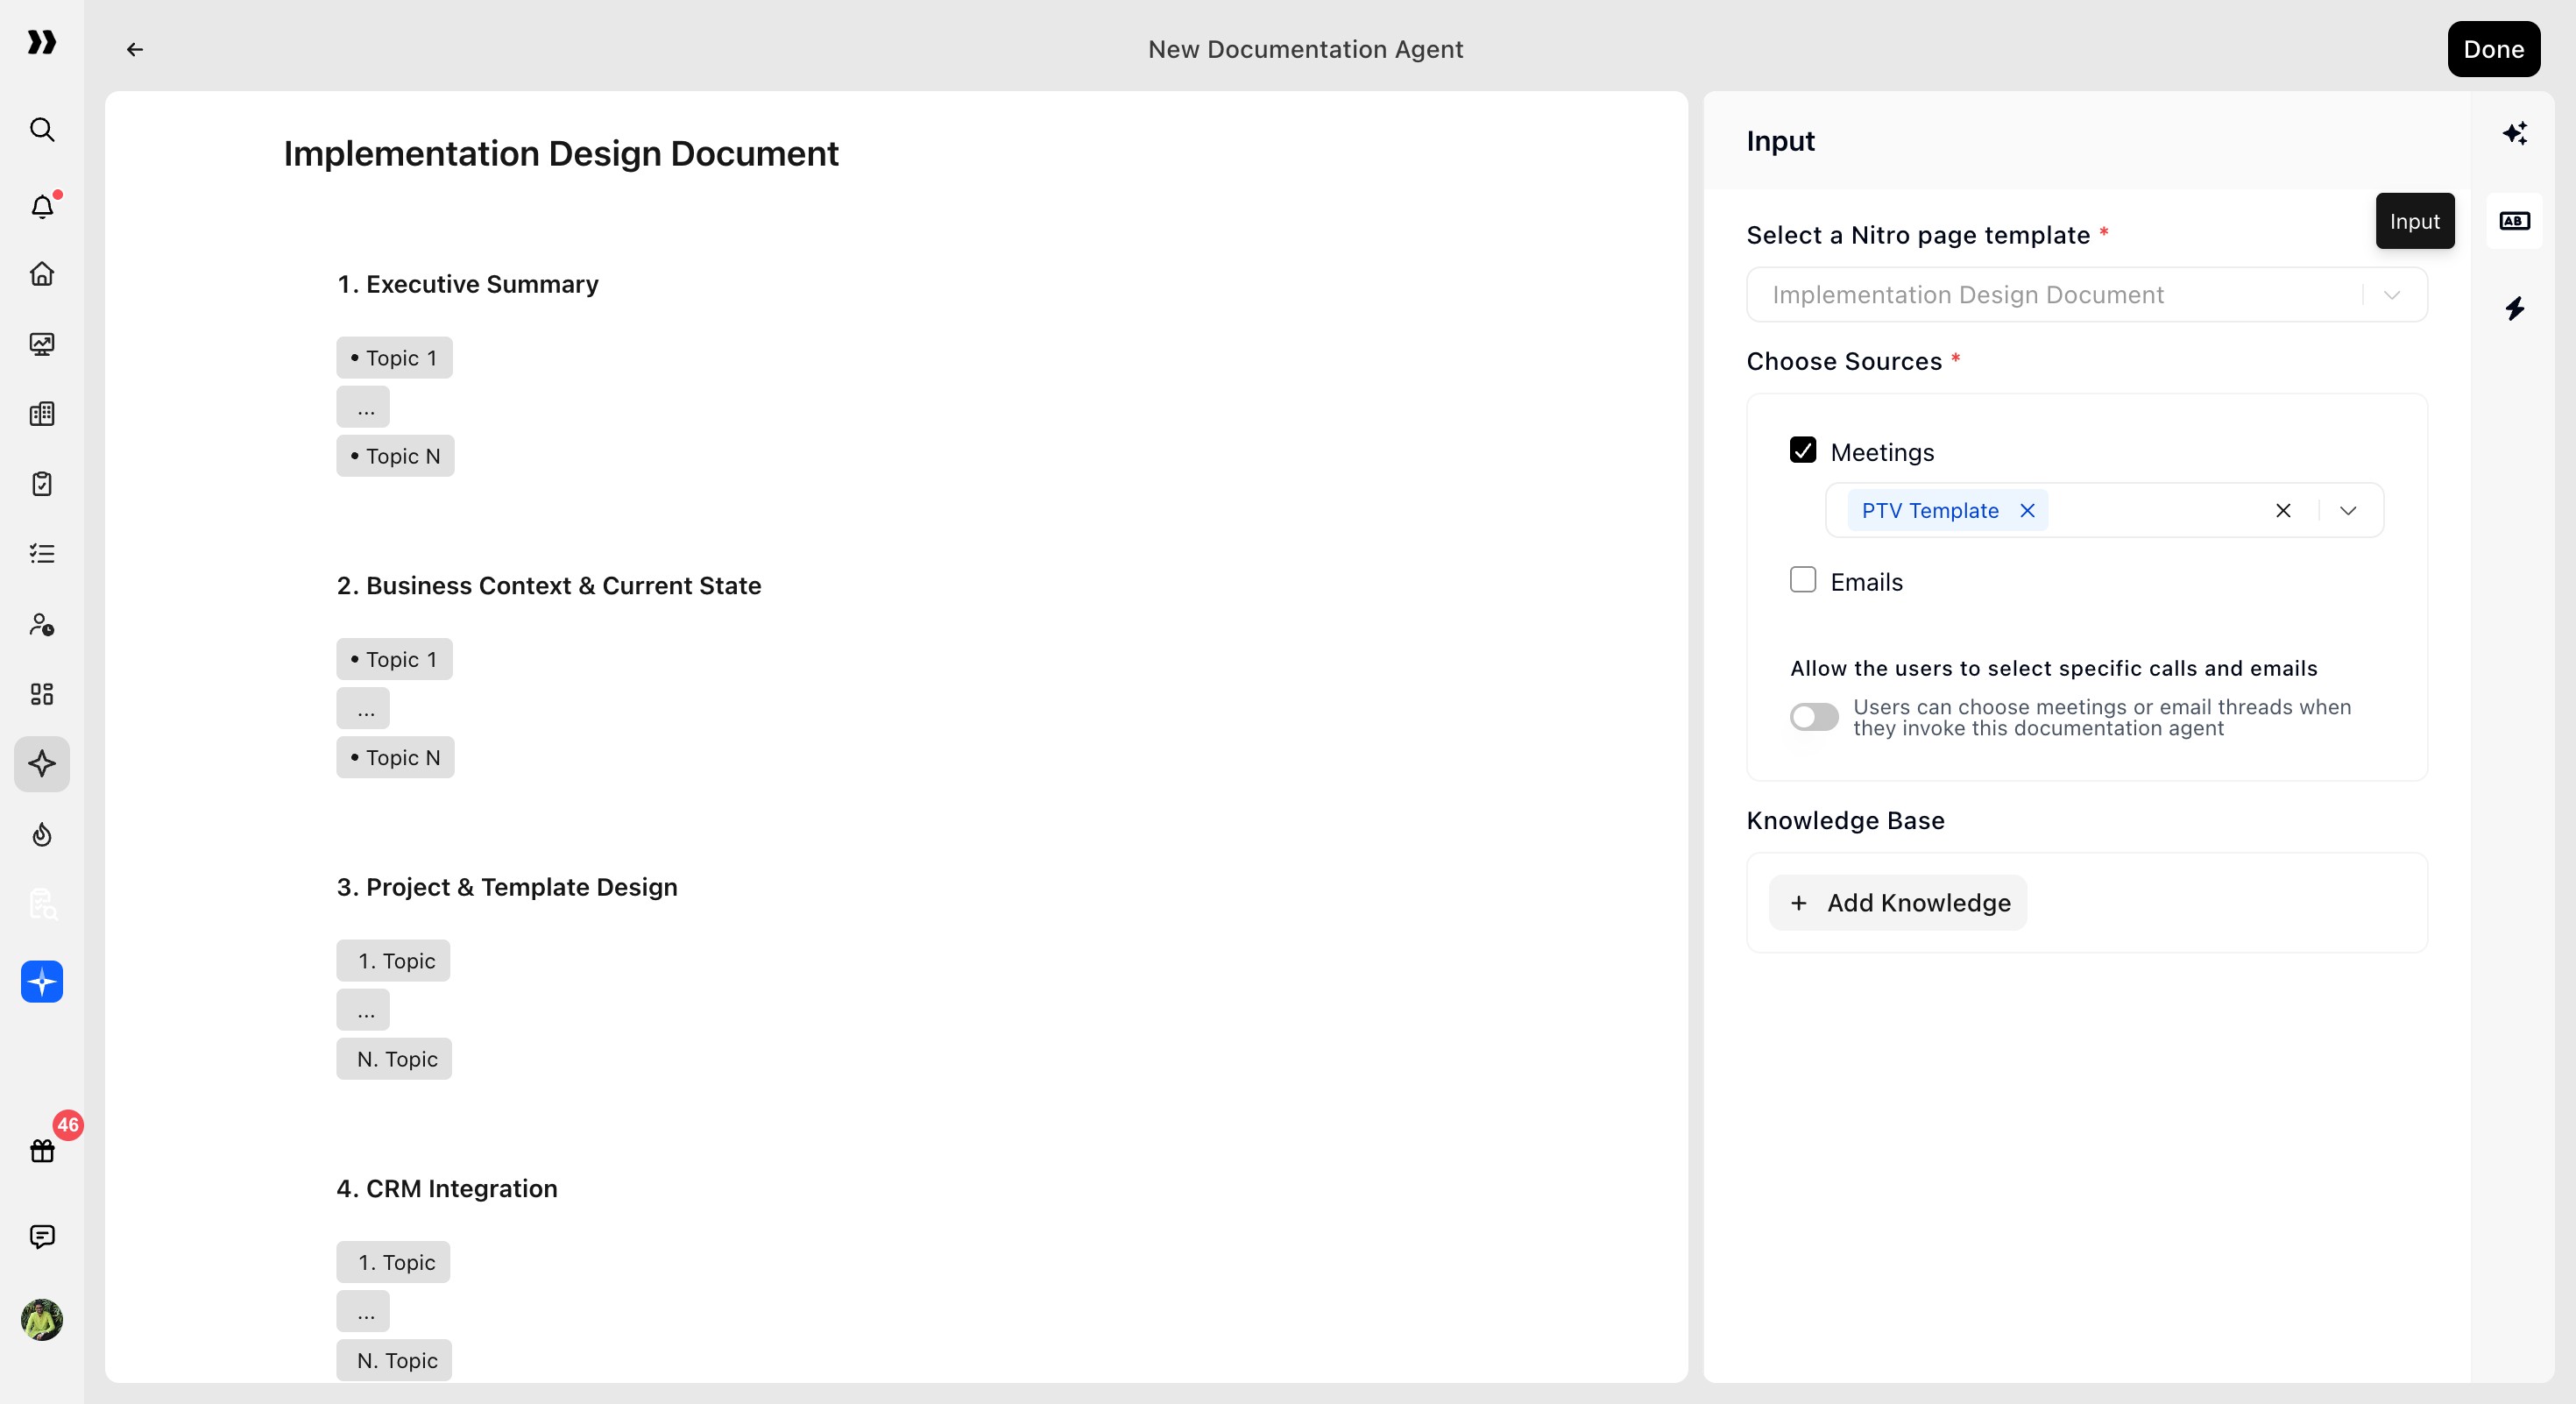This screenshot has width=2576, height=1404.
Task: Expand the meetings selection dropdown chevron
Action: coord(2348,511)
